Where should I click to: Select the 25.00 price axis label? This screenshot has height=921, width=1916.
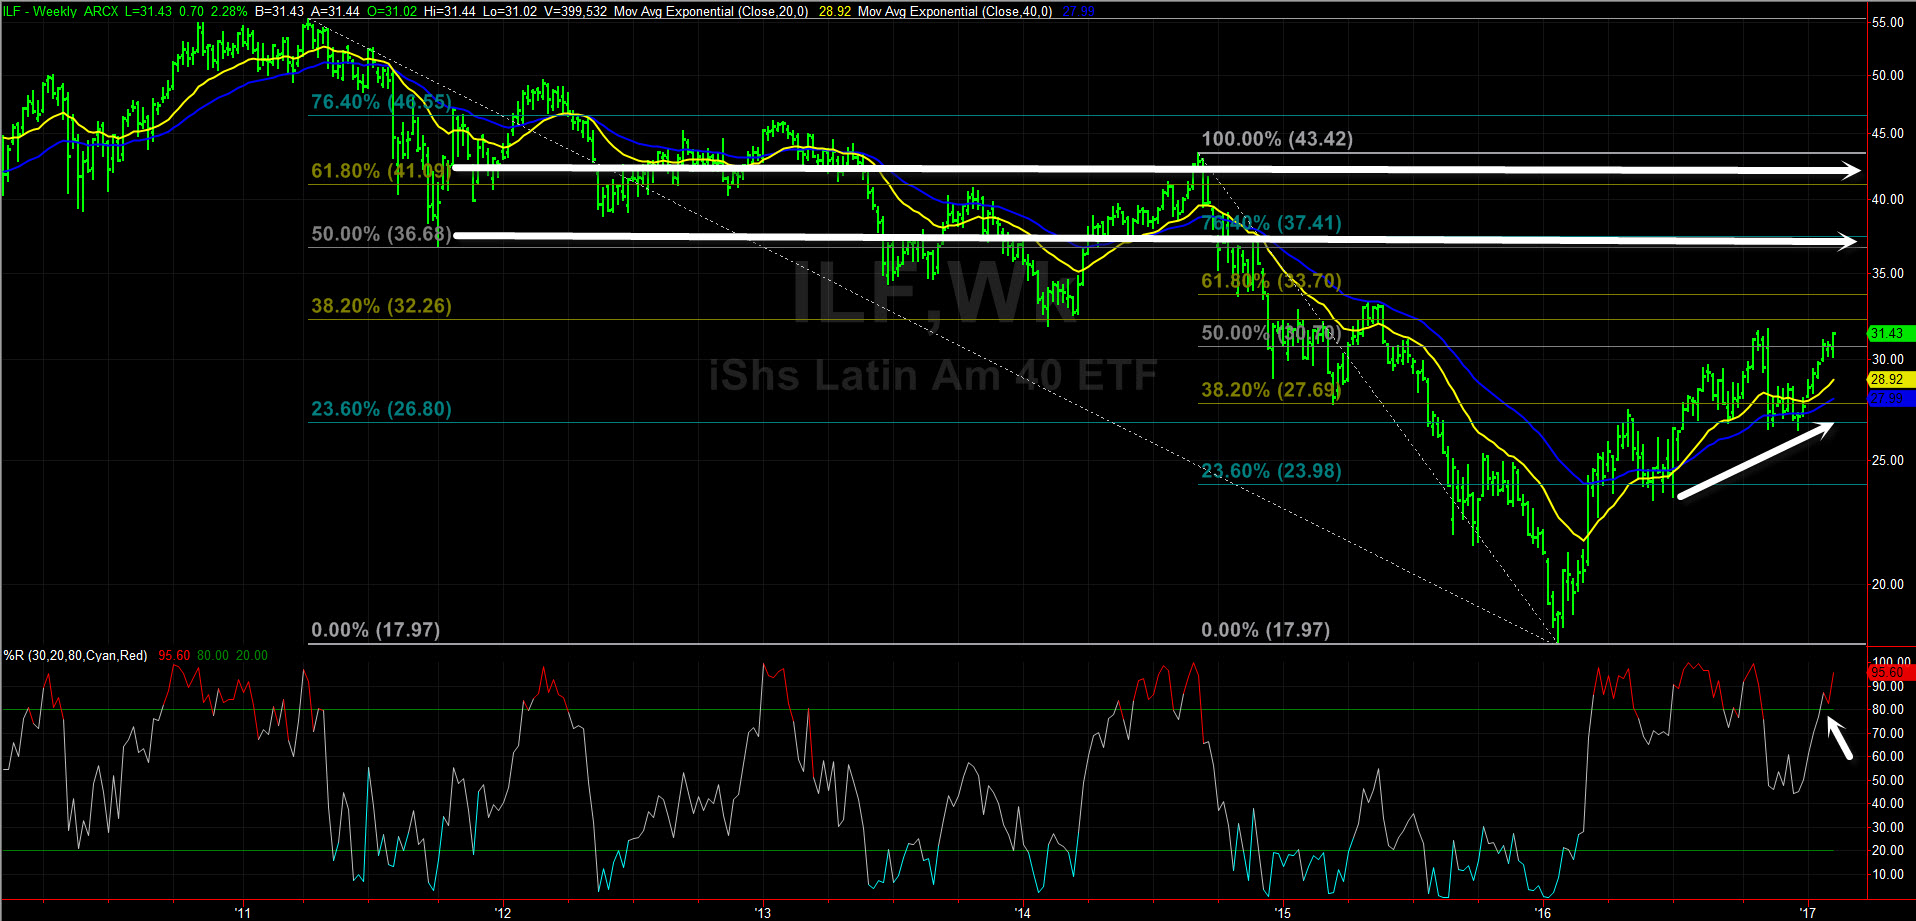click(1888, 461)
